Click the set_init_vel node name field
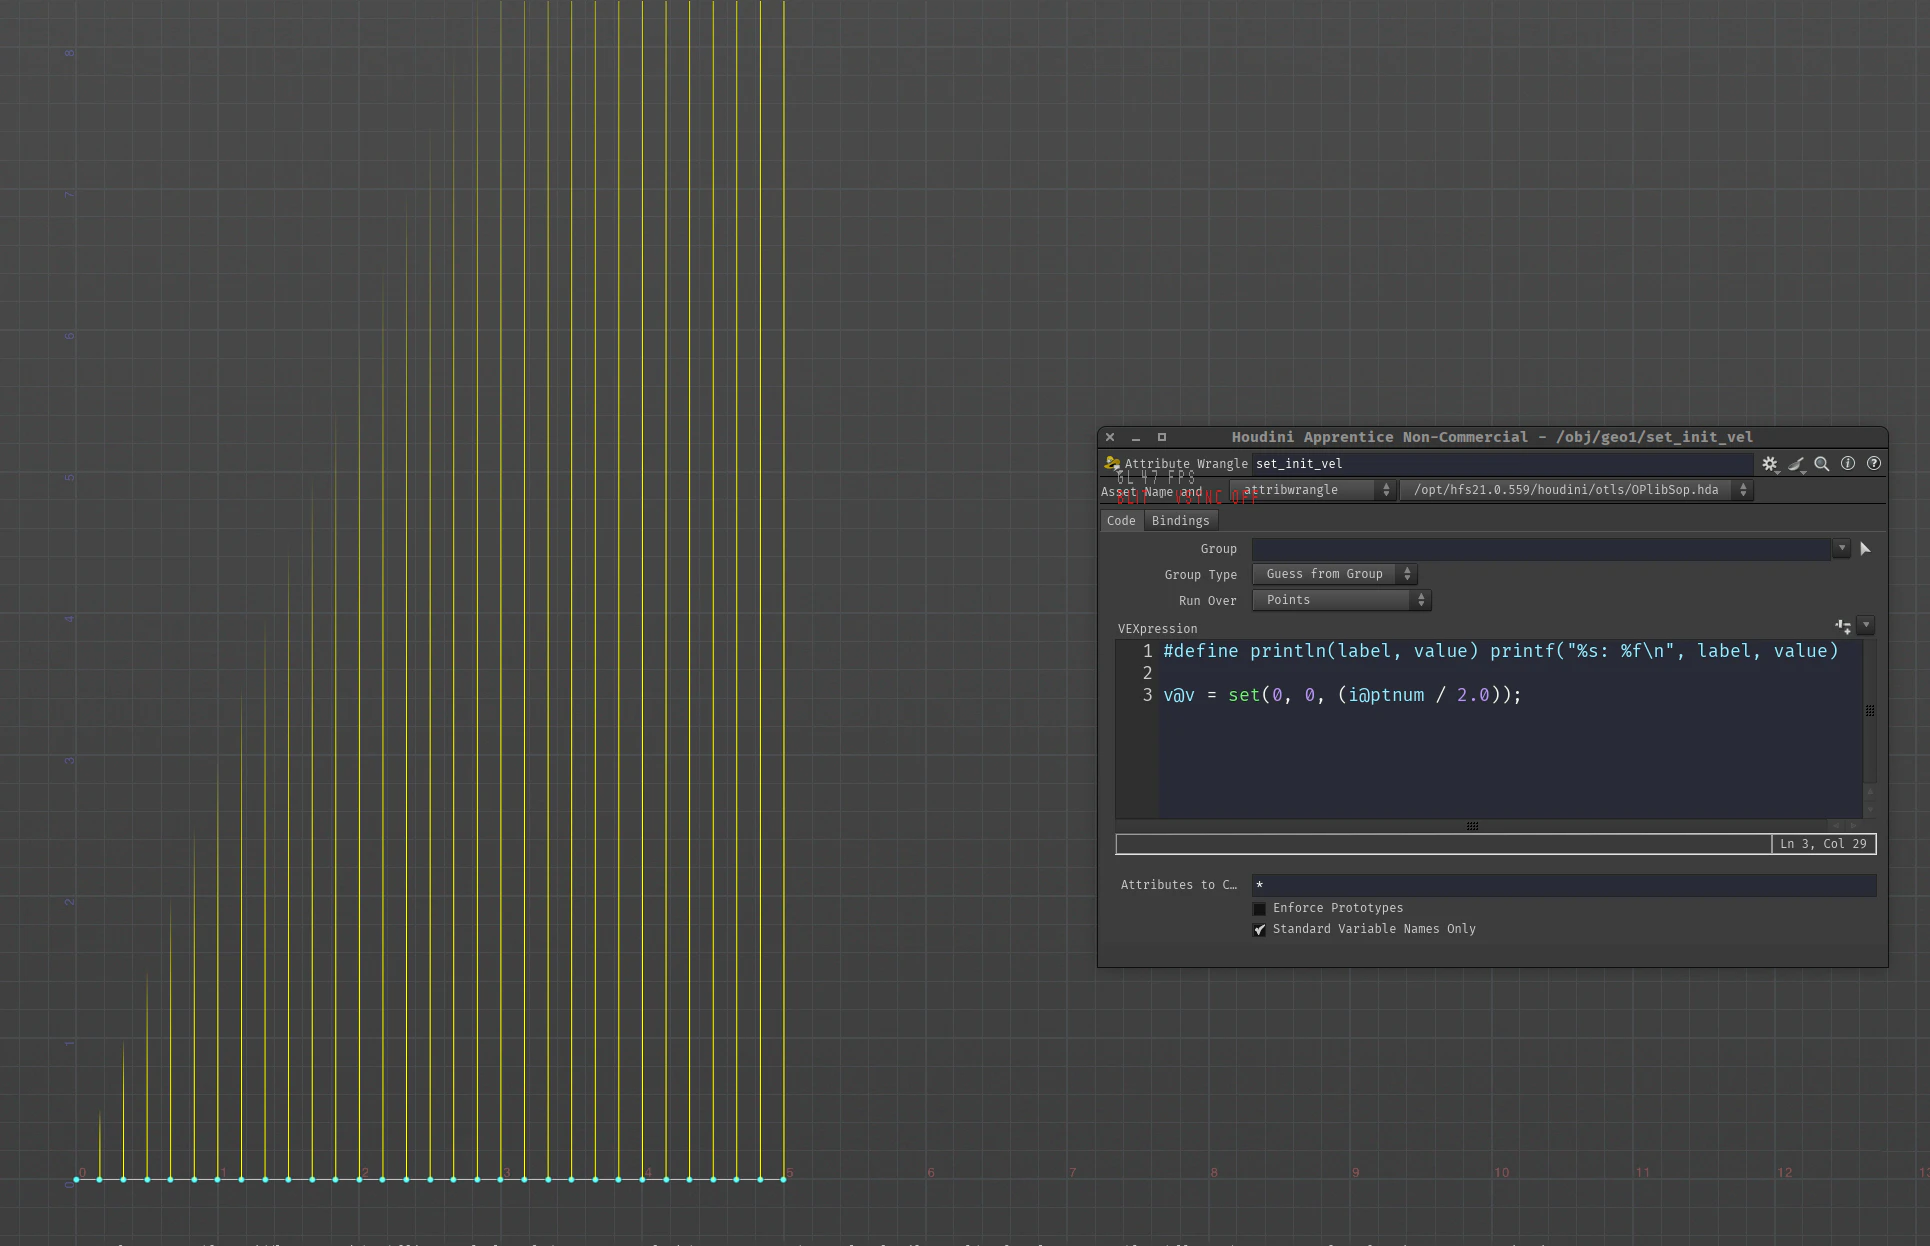 click(x=1503, y=464)
